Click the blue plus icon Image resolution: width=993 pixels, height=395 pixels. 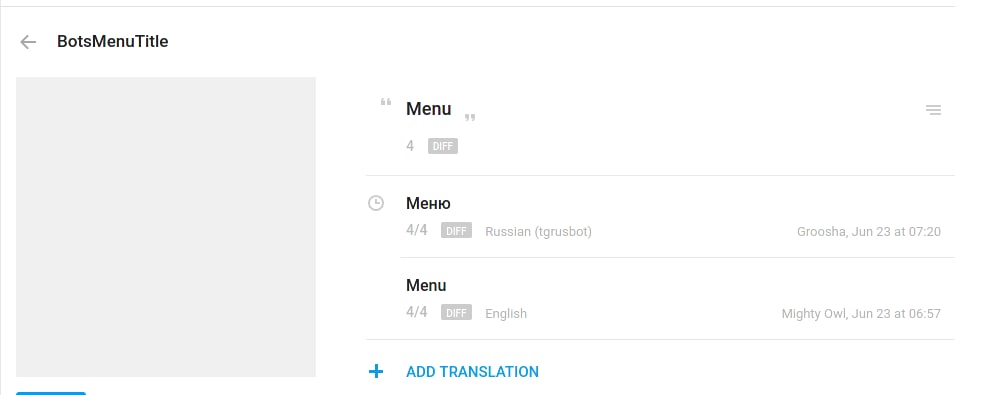coord(376,371)
